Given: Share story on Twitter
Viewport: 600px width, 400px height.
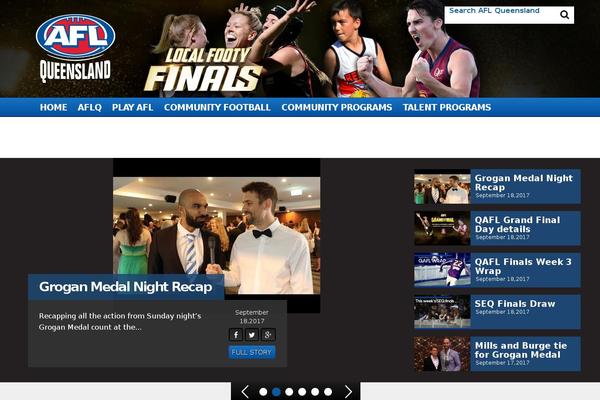Looking at the screenshot, I should [x=252, y=335].
